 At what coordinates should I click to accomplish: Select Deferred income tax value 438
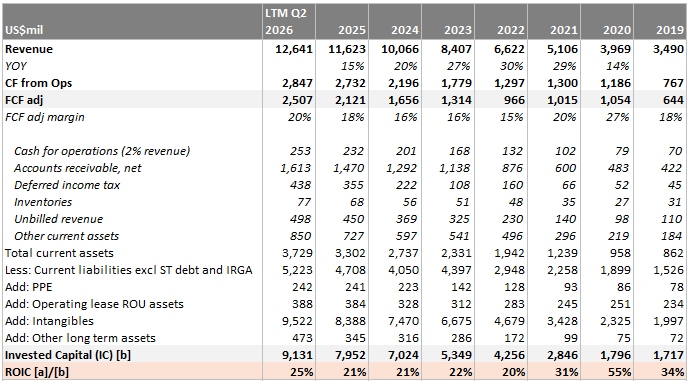(x=300, y=185)
